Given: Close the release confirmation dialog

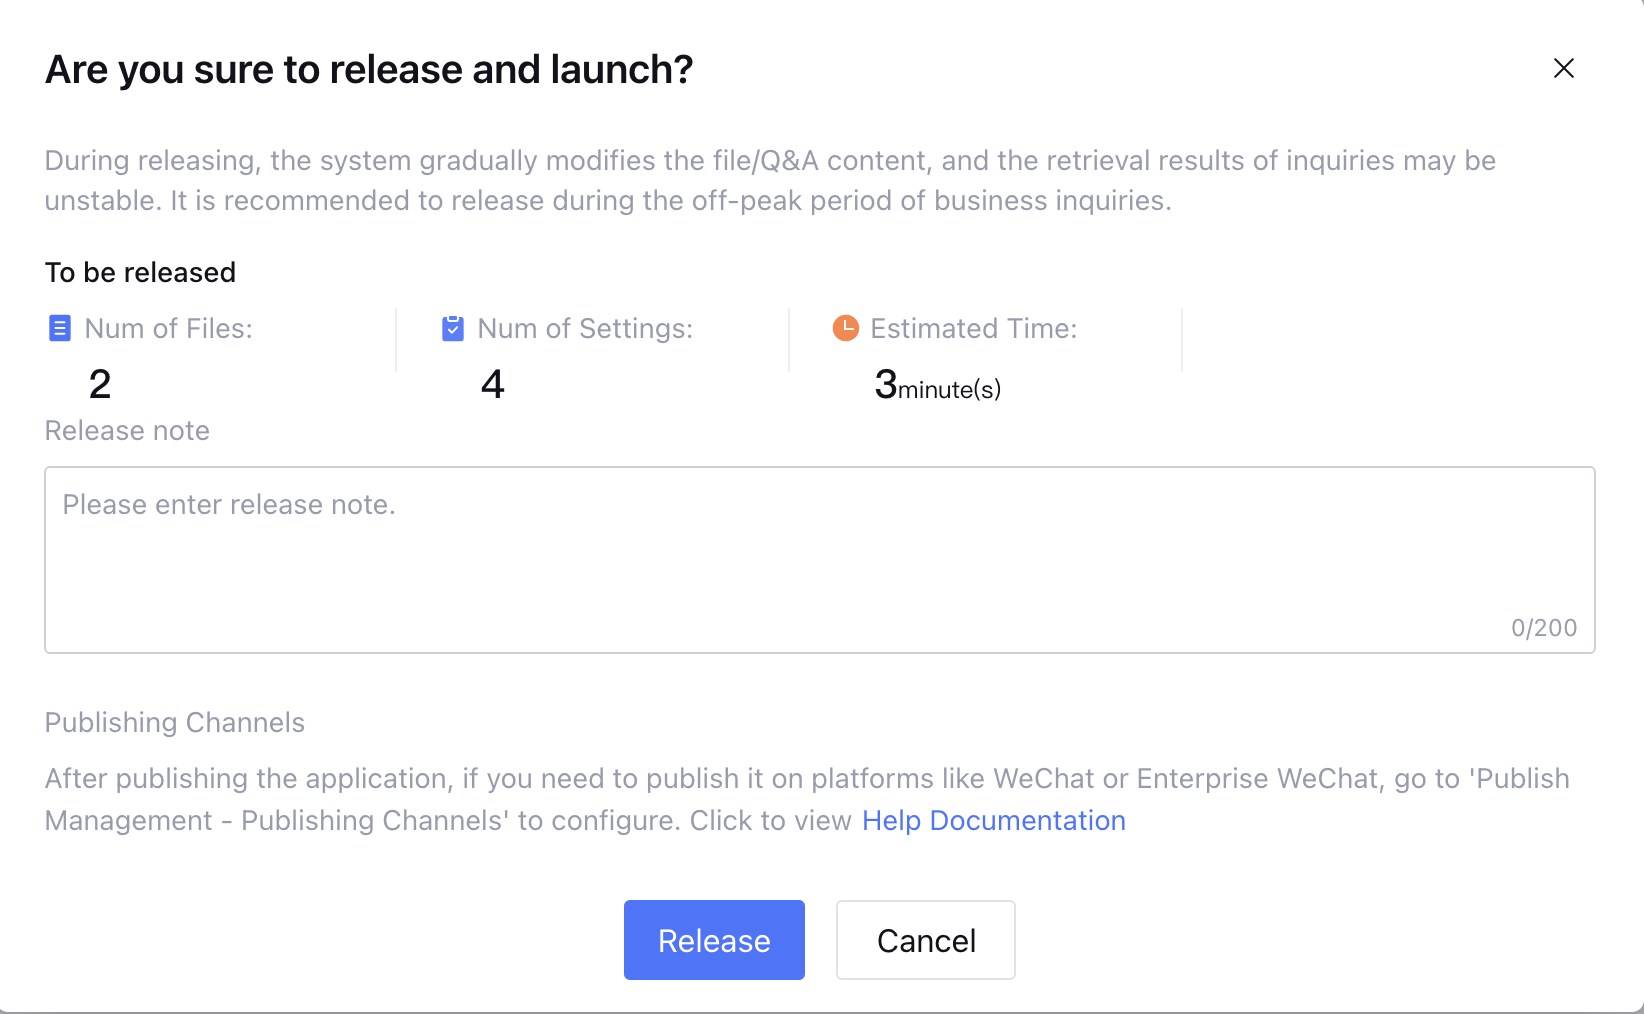Looking at the screenshot, I should (1564, 68).
